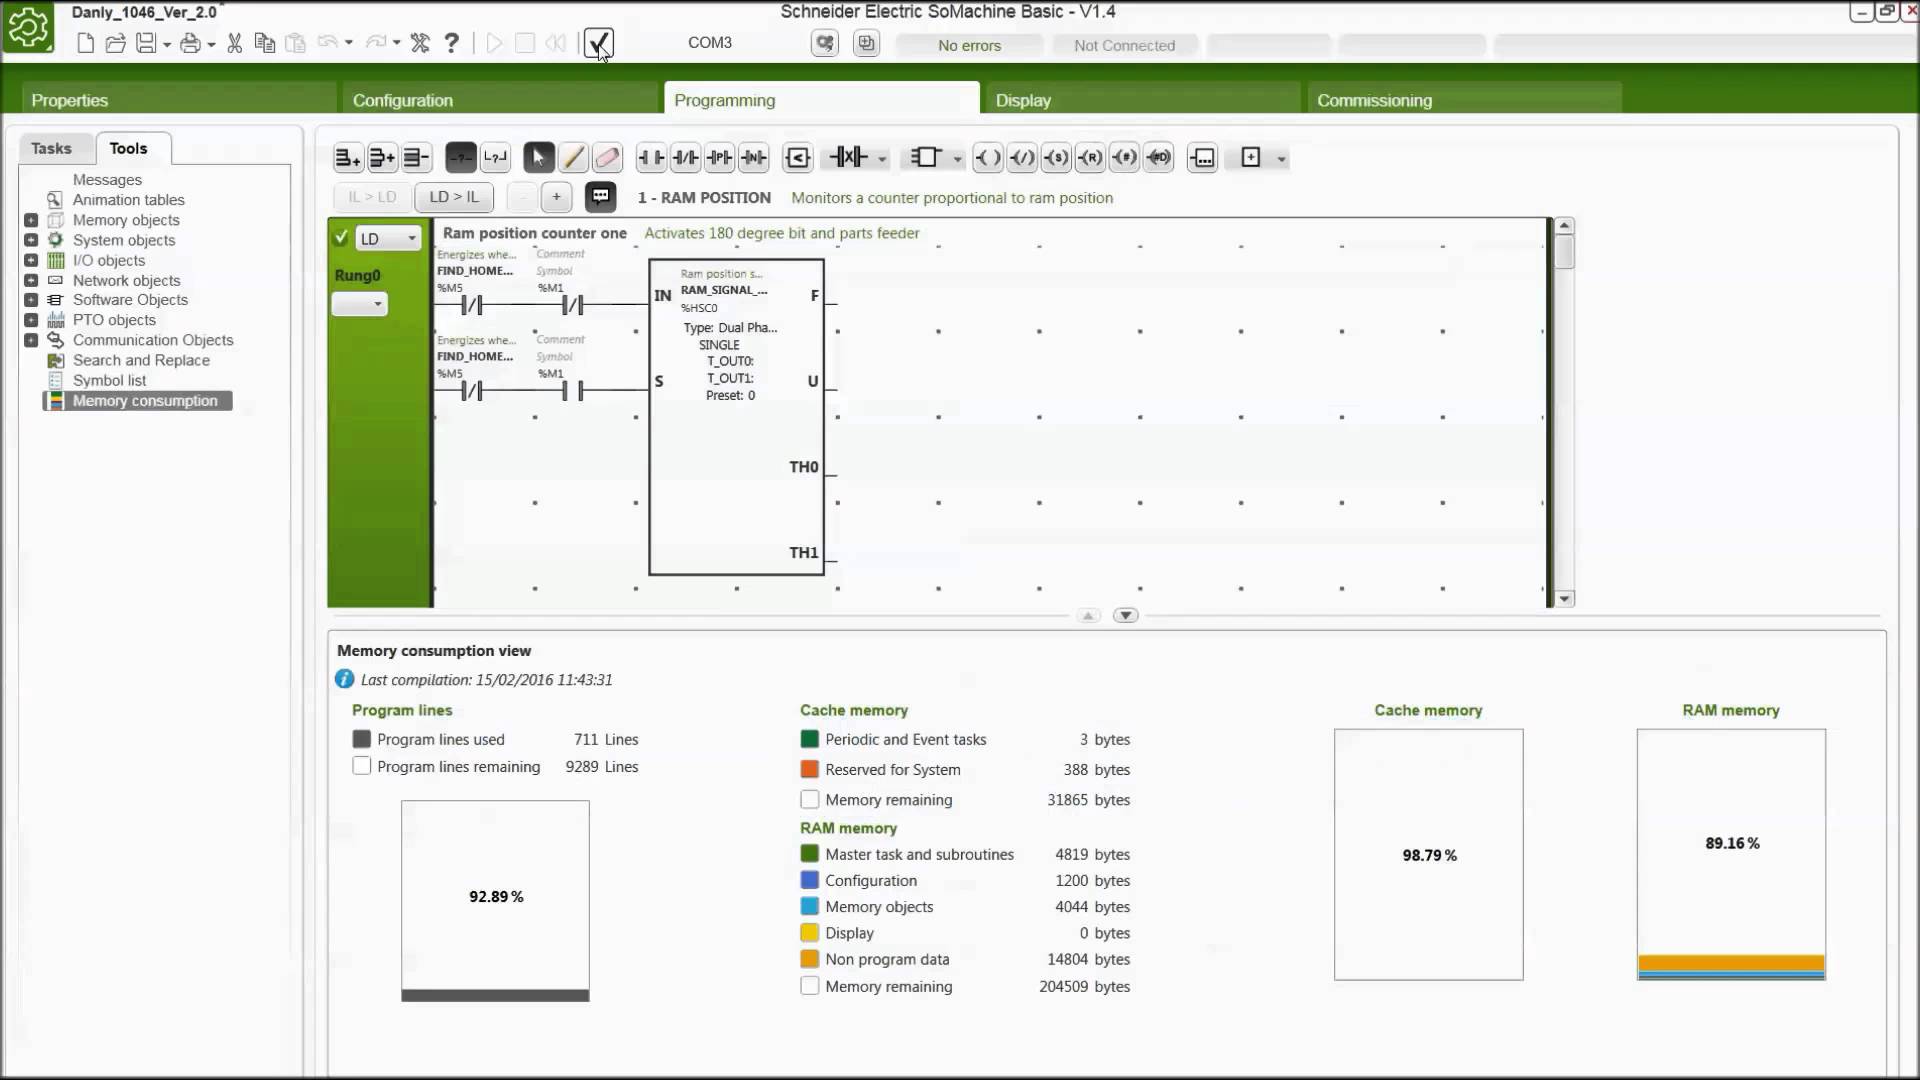
Task: Click the Program lines remaining legend box
Action: pyautogui.click(x=362, y=766)
